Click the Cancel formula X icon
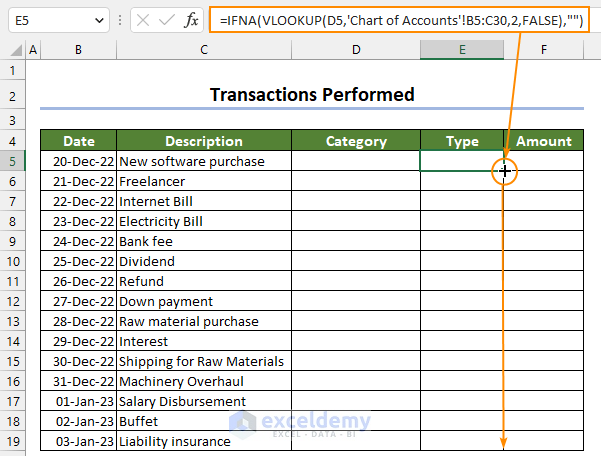This screenshot has width=601, height=456. tap(143, 20)
